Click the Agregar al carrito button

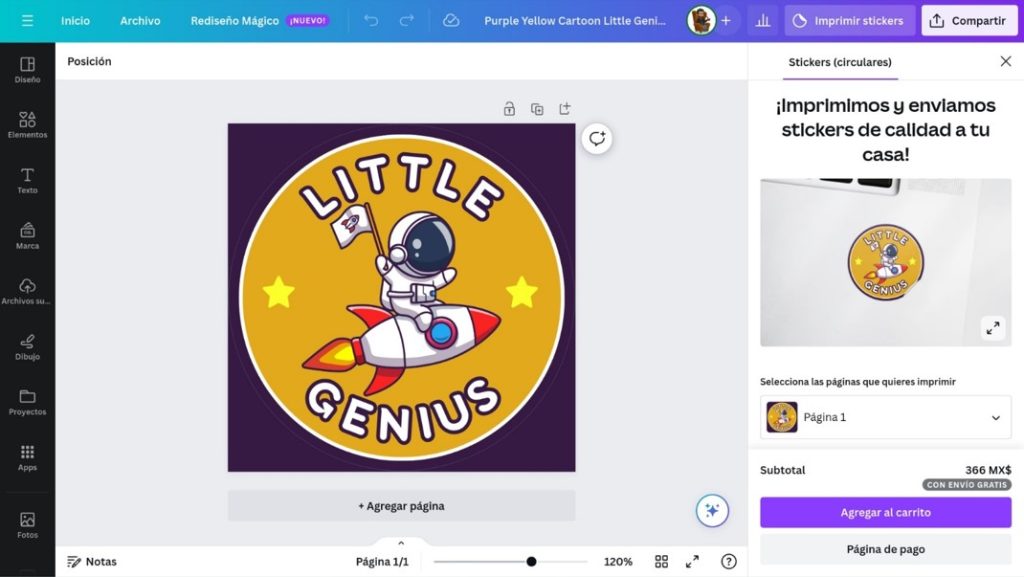click(x=884, y=512)
